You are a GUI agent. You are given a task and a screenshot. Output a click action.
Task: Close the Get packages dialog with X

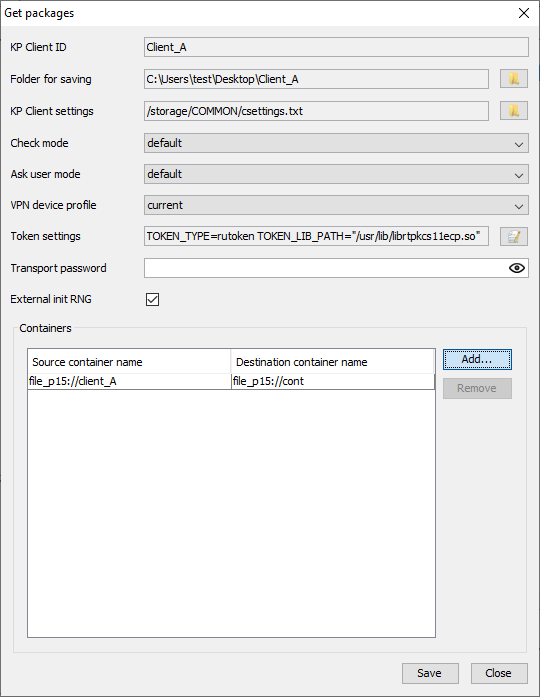pyautogui.click(x=524, y=13)
